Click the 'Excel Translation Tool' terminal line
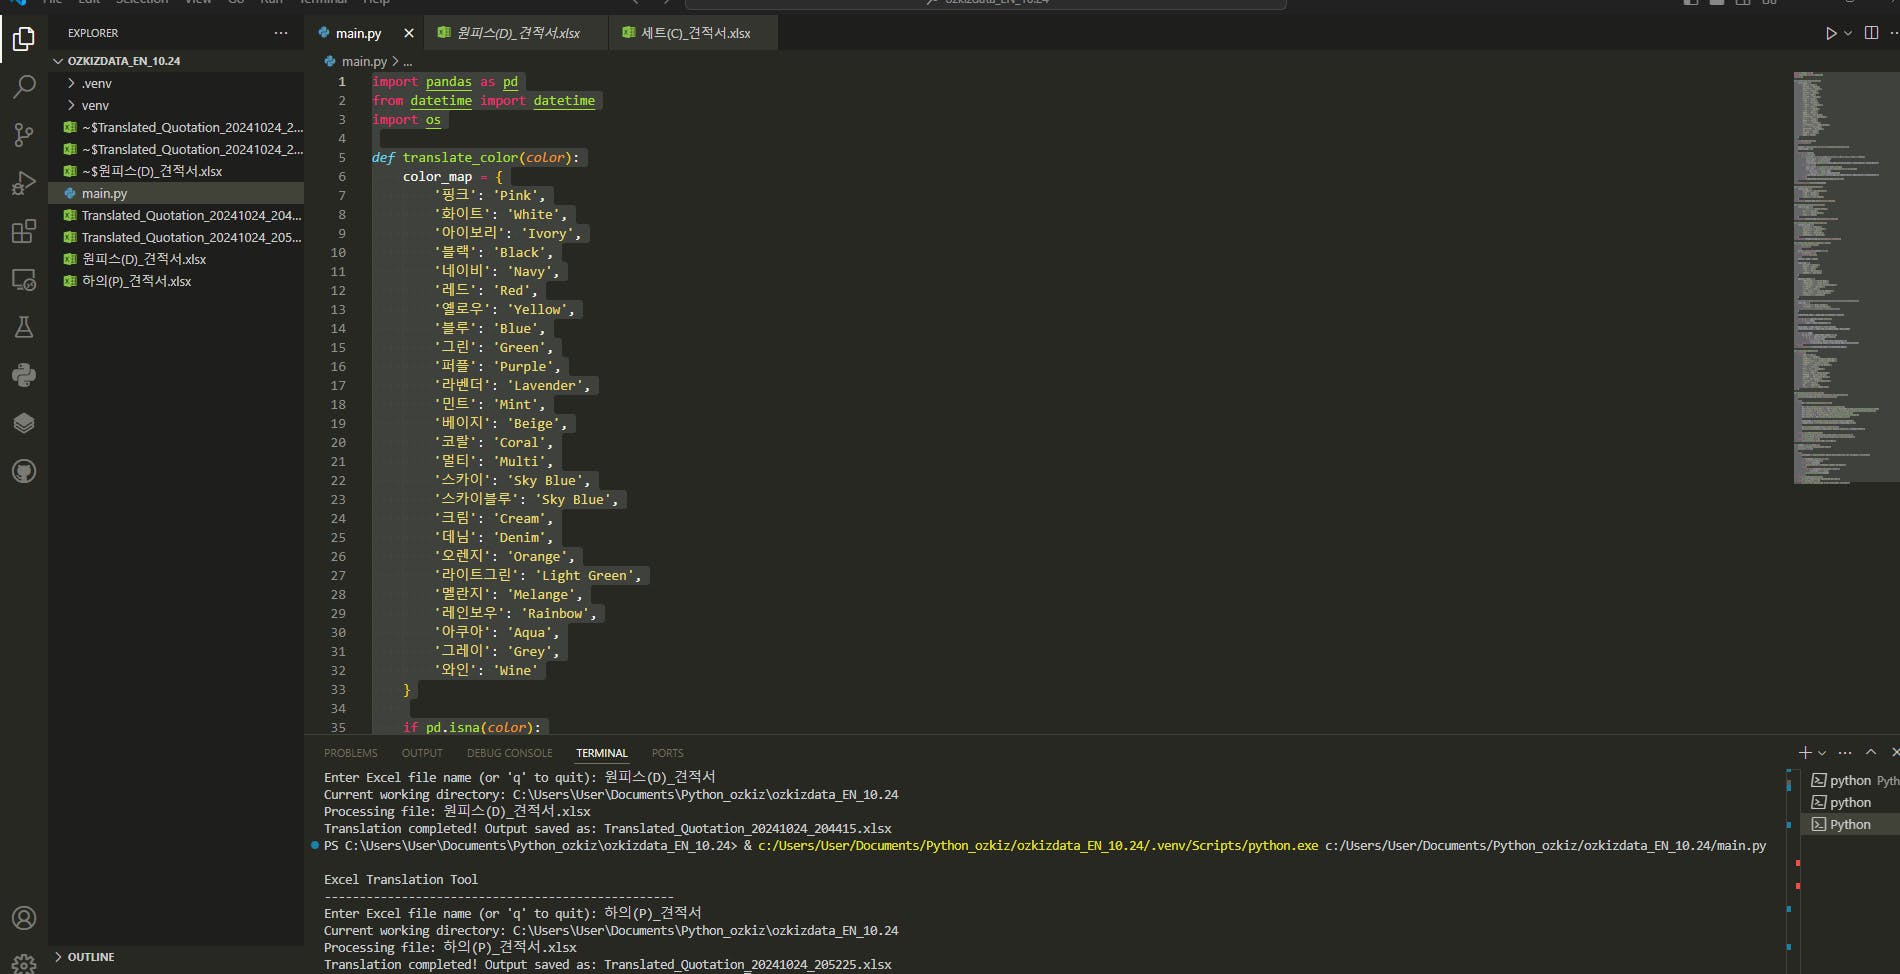This screenshot has width=1900, height=974. click(401, 880)
